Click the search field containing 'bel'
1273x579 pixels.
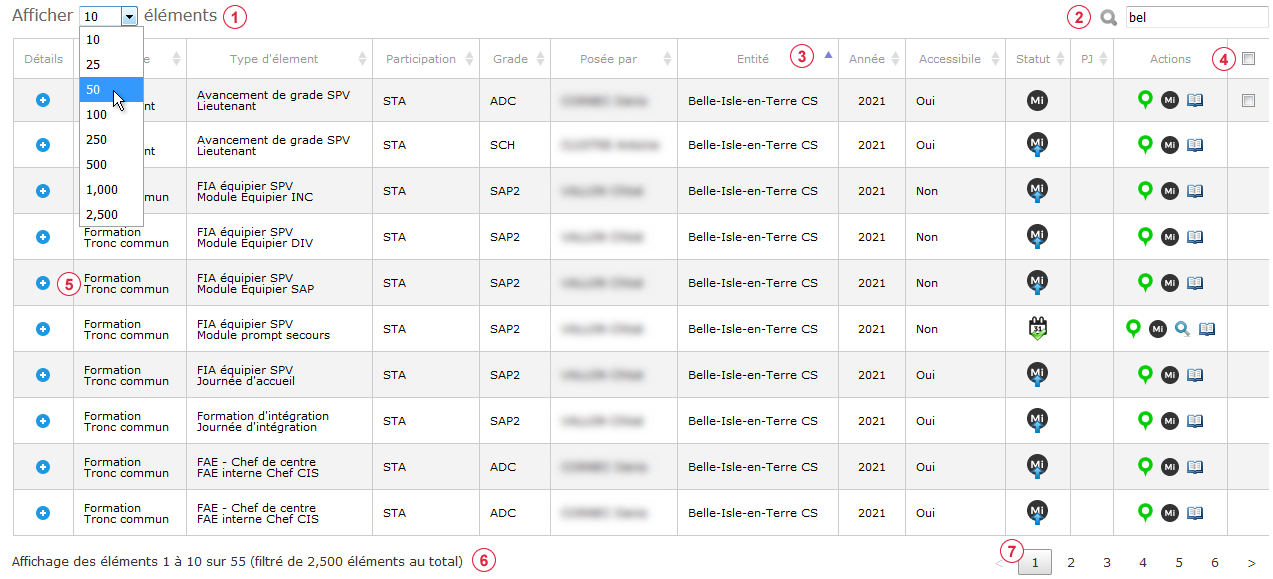point(1196,17)
